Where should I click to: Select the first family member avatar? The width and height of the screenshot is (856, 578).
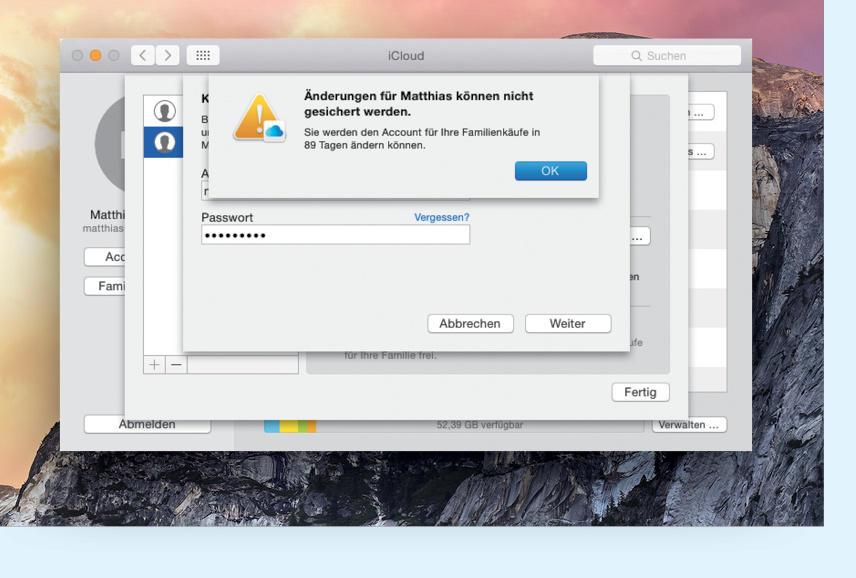[x=164, y=111]
